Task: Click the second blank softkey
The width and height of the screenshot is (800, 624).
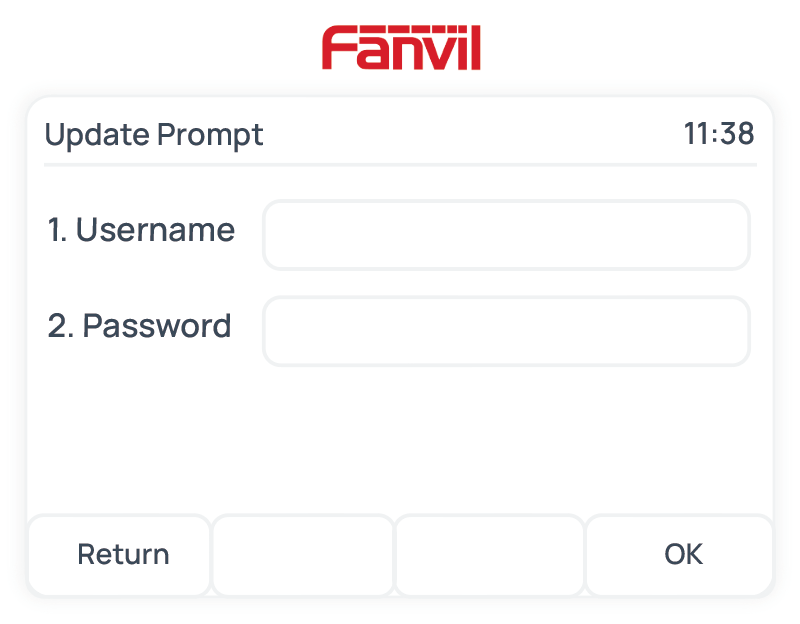Action: 302,554
